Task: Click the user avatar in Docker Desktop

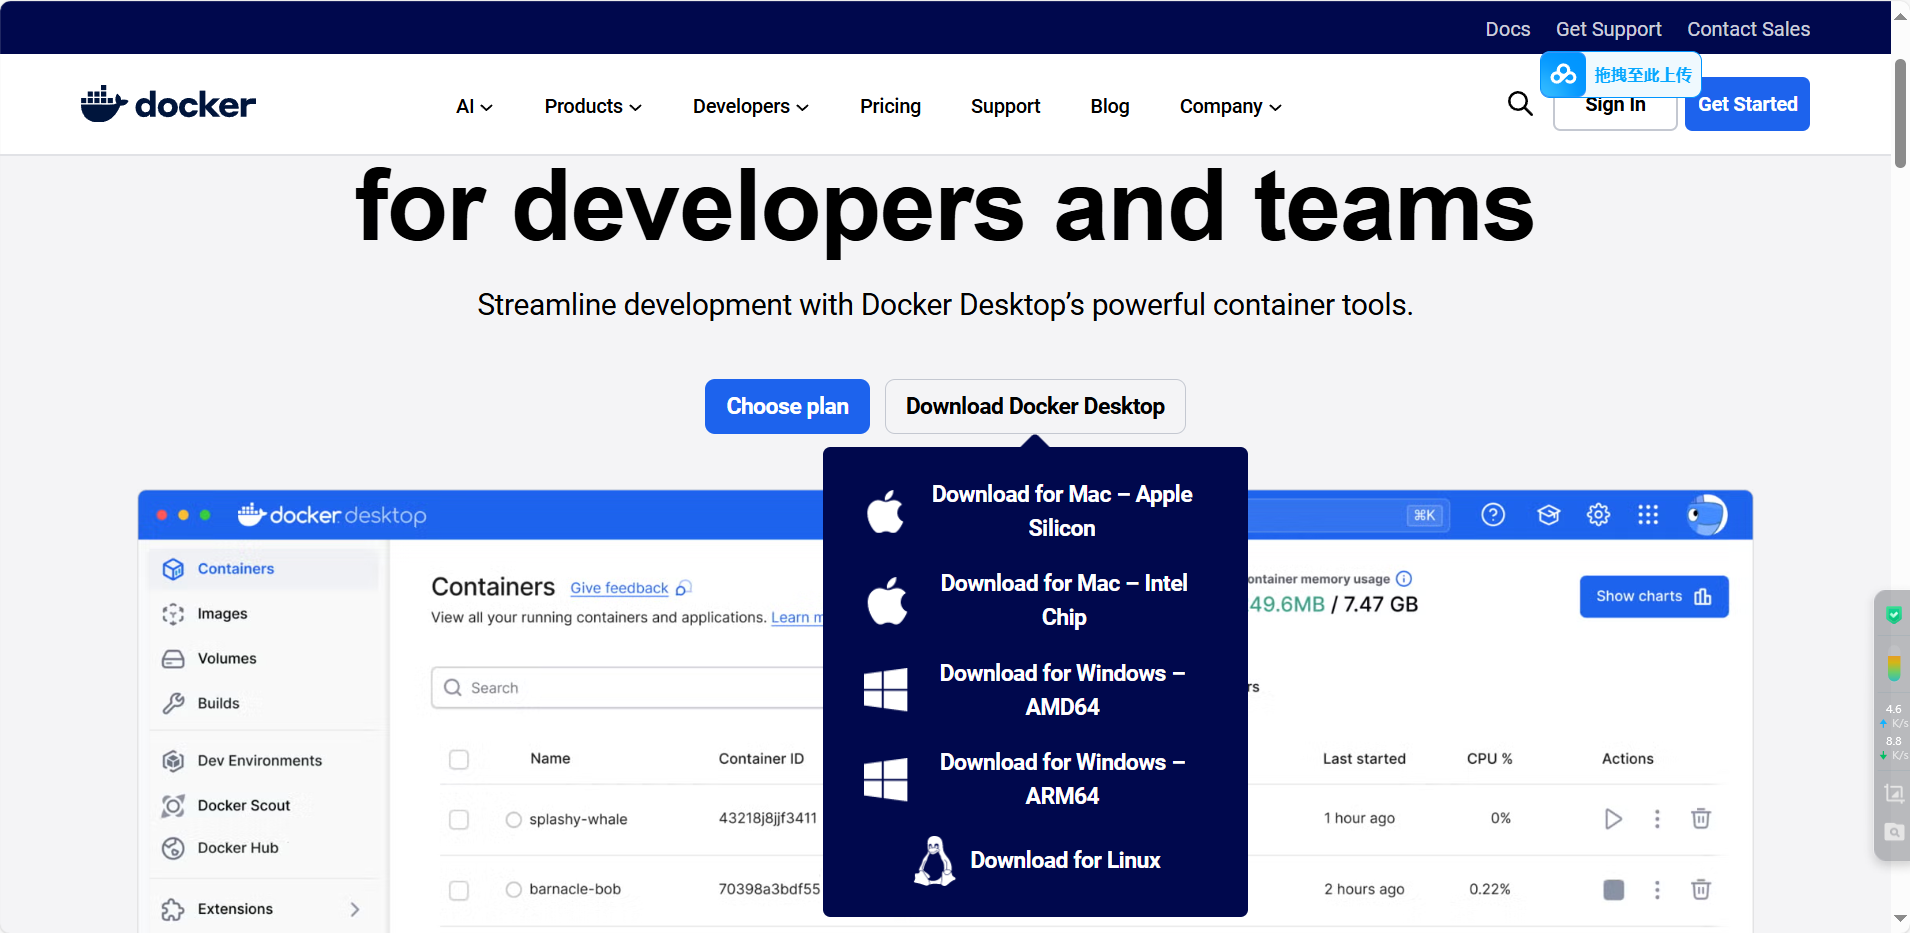Action: (x=1707, y=515)
